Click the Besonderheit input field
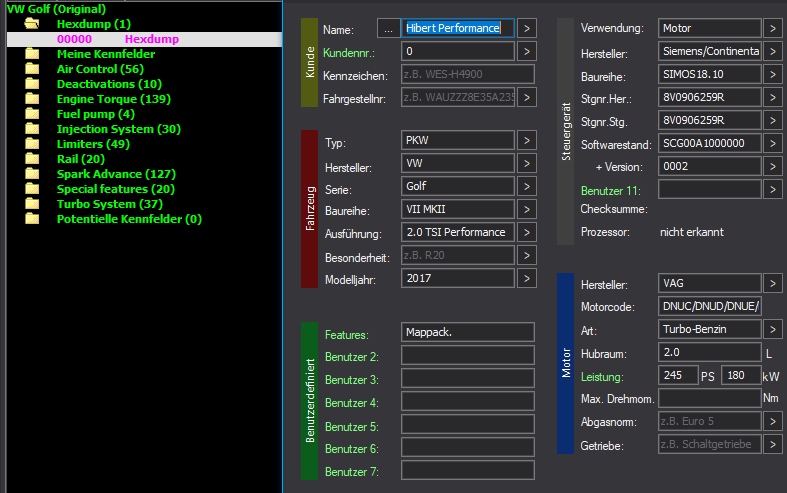Screen dimensions: 787x493 (x=458, y=256)
